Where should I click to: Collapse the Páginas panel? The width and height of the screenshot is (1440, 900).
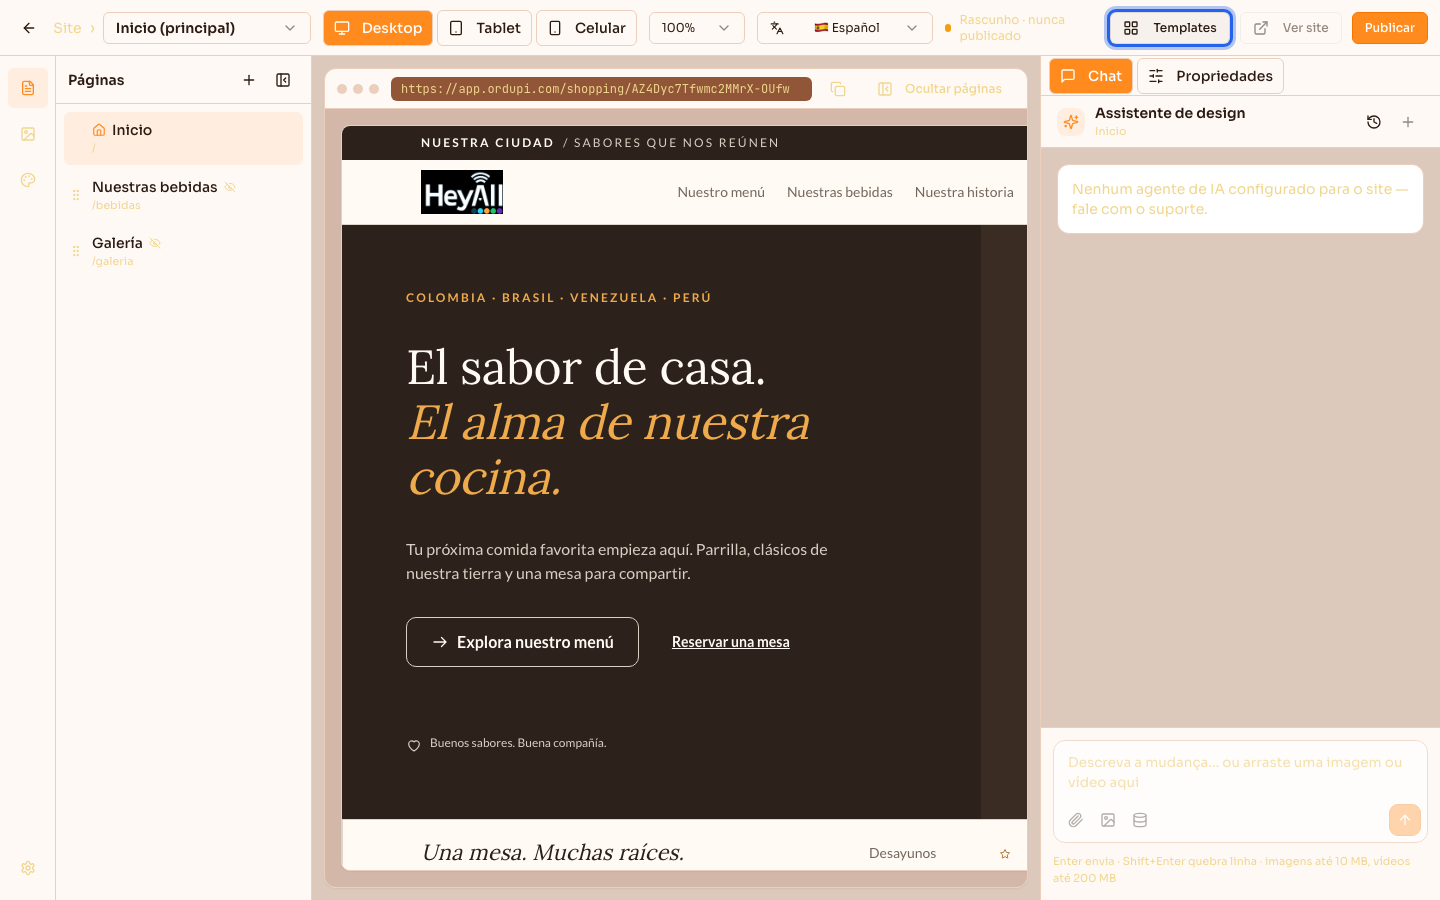click(283, 80)
